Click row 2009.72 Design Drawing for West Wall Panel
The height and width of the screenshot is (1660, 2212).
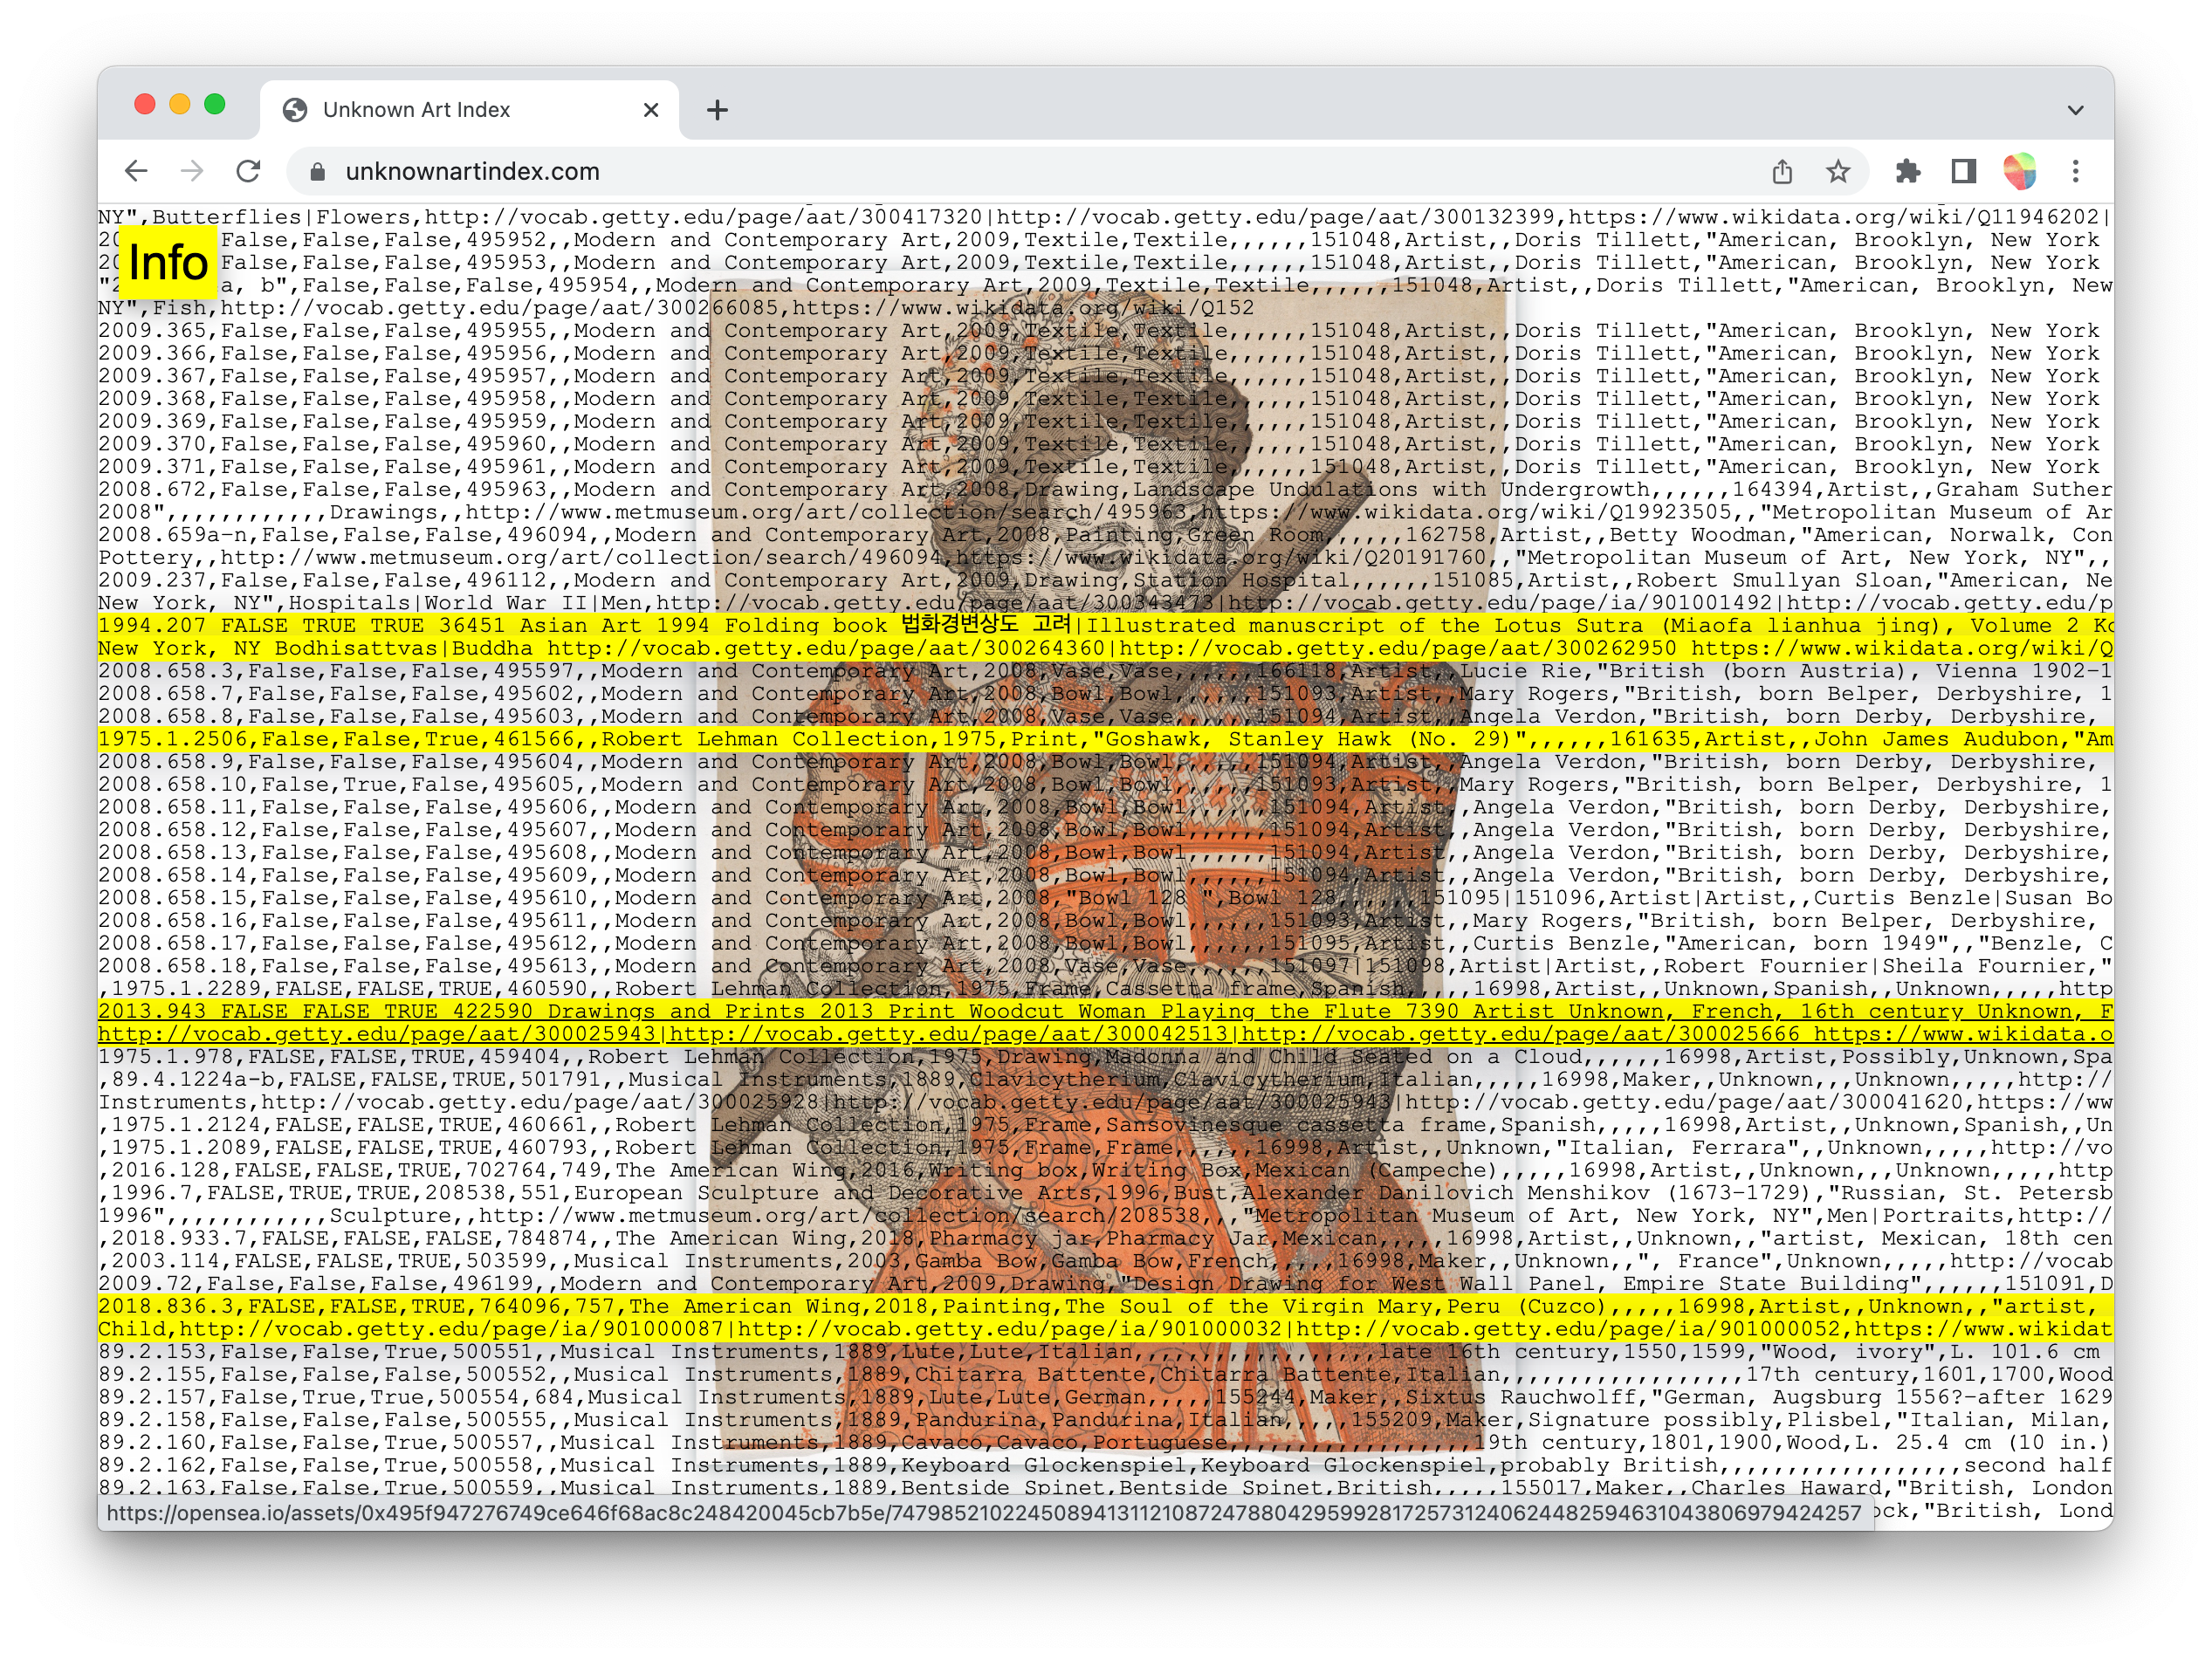click(1105, 1283)
